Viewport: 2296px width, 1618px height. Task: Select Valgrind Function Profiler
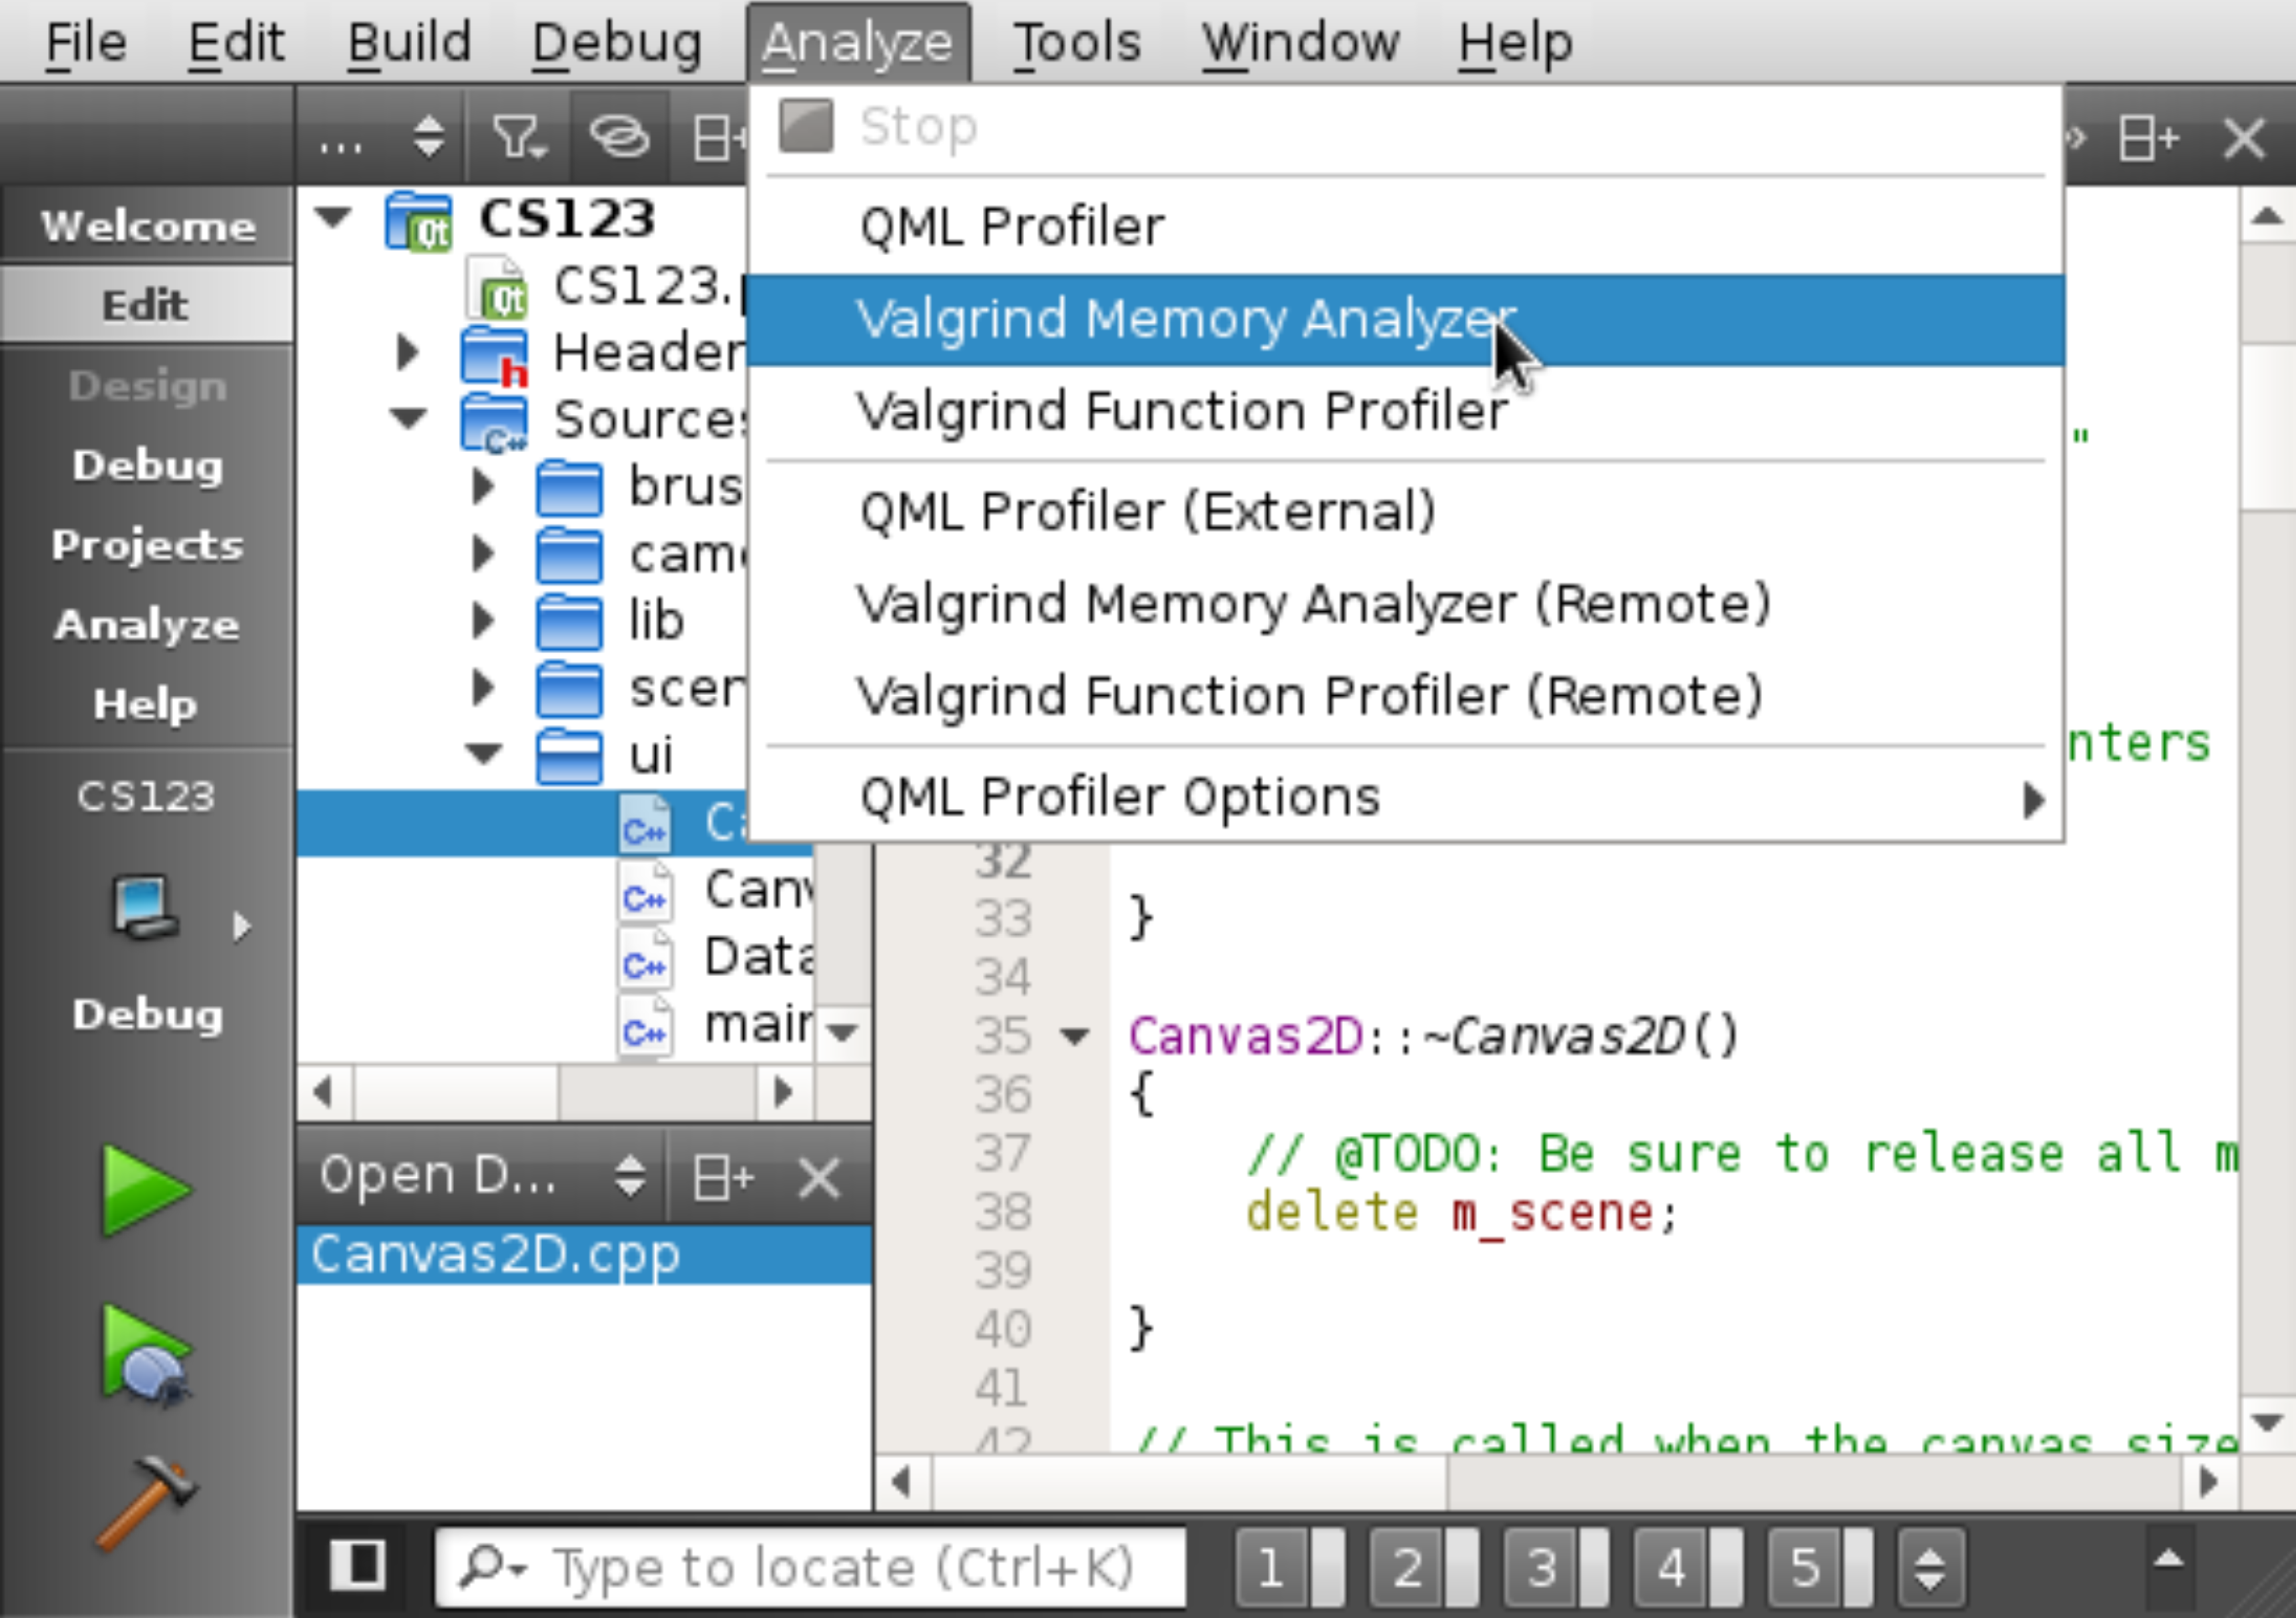[1405, 412]
